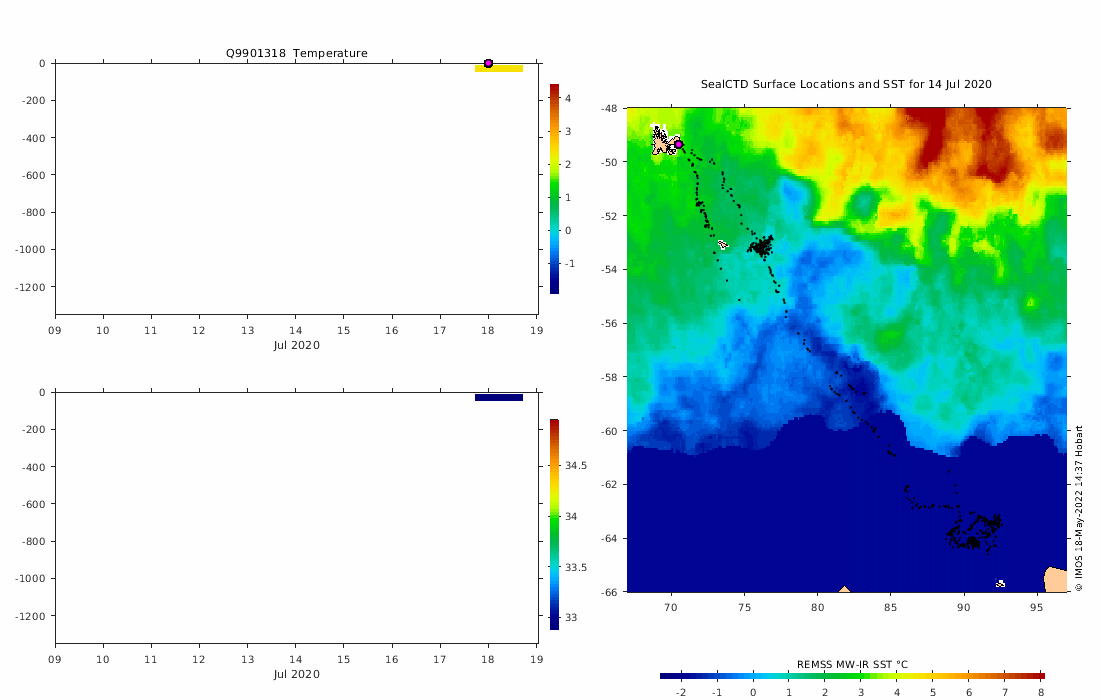Image resolution: width=1100 pixels, height=700 pixels.
Task: Click the '34.5' salinity colorbar label
Action: click(576, 466)
